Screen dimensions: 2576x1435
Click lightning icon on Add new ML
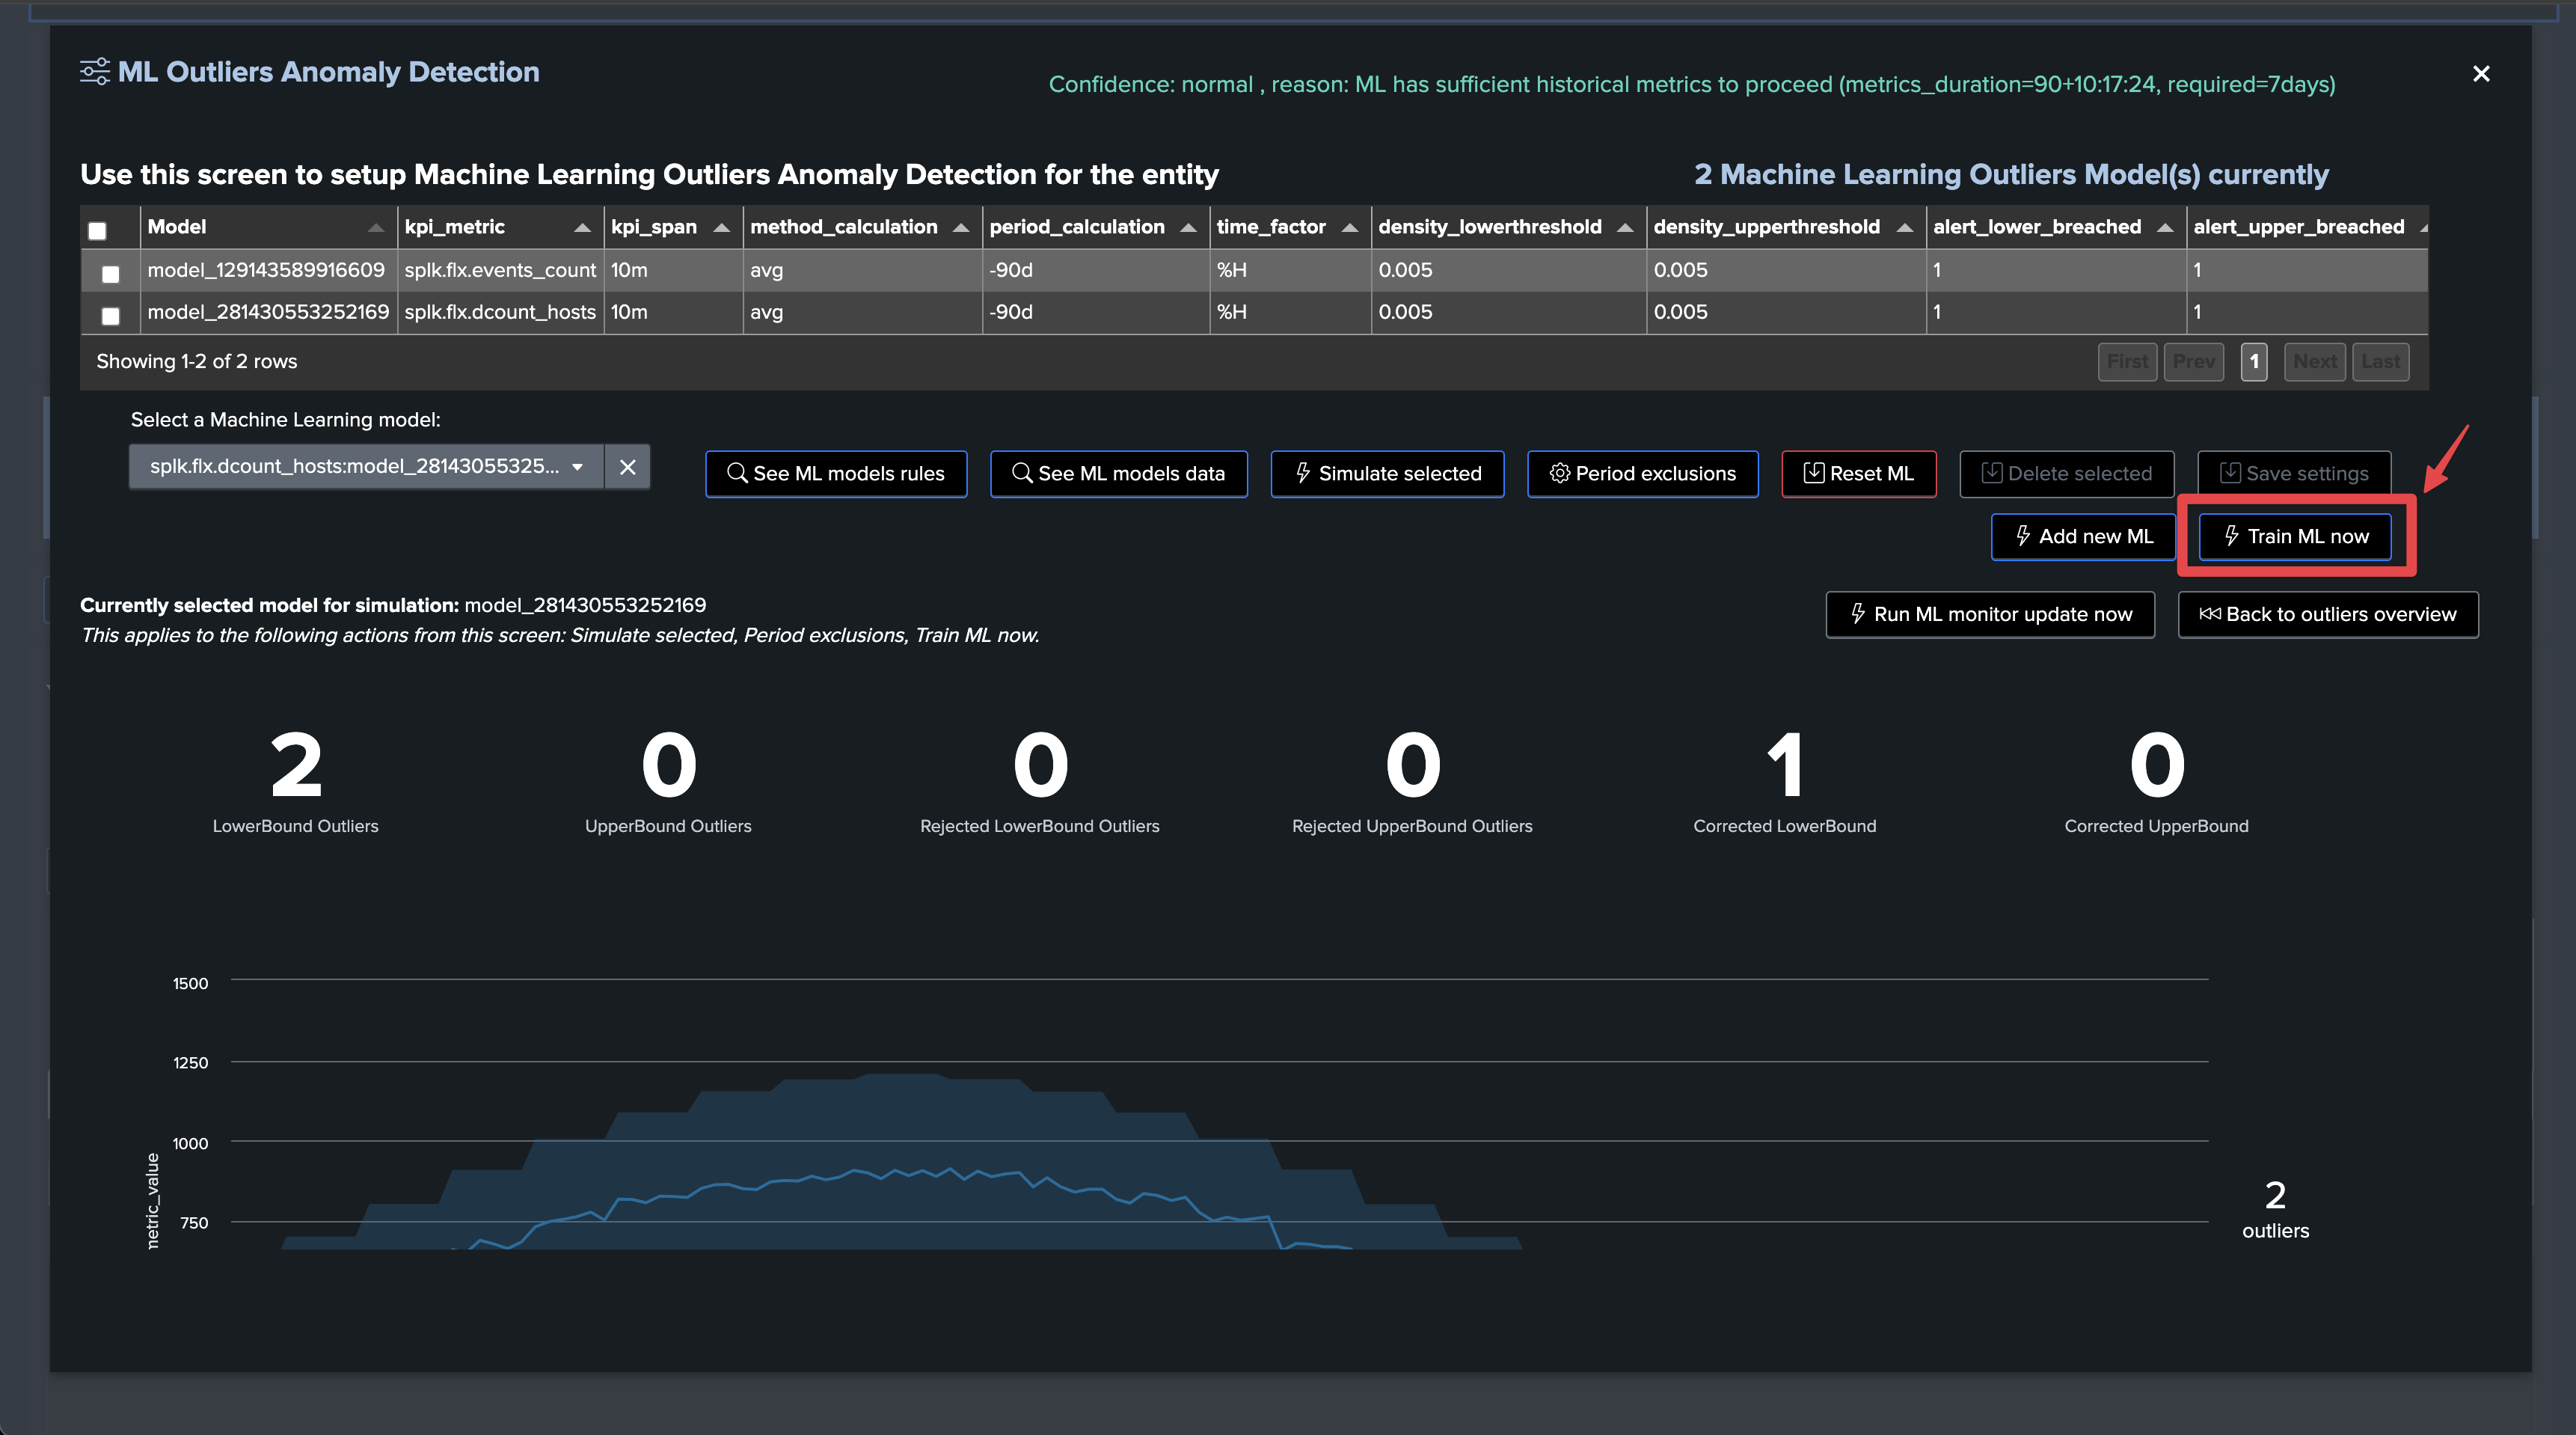2023,536
